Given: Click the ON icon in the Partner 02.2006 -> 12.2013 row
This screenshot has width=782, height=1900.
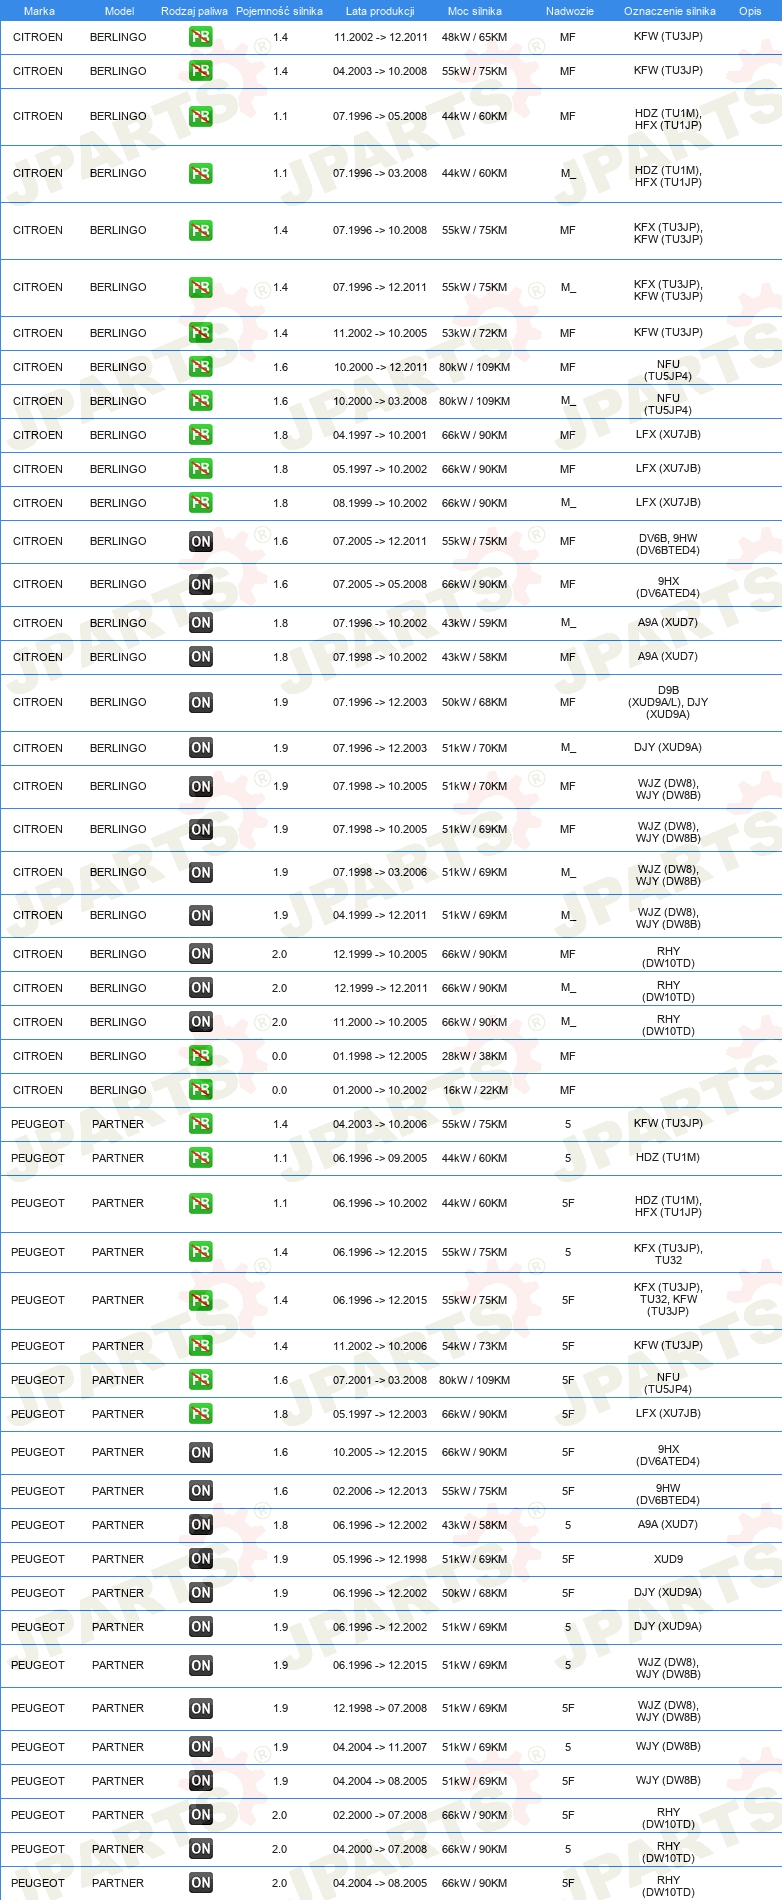Looking at the screenshot, I should pos(201,1491).
